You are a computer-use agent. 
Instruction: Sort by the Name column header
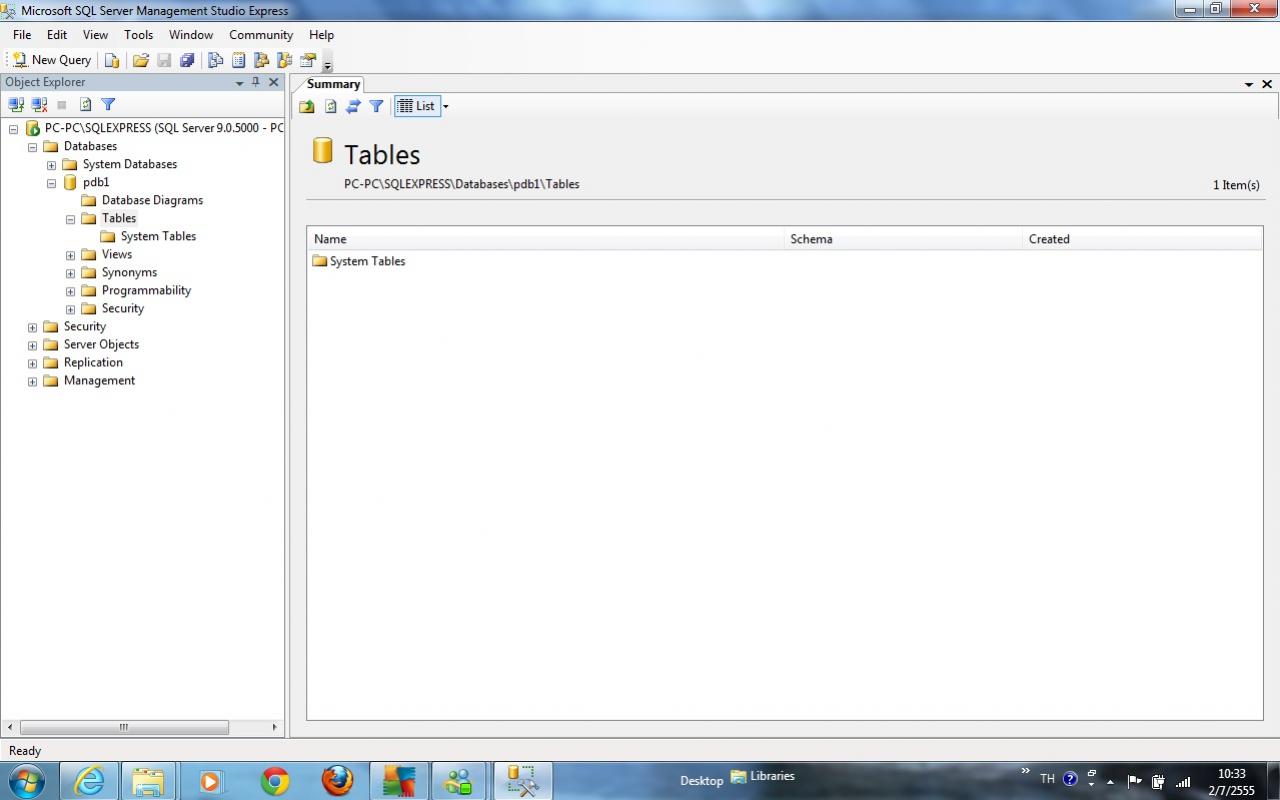pyautogui.click(x=546, y=239)
